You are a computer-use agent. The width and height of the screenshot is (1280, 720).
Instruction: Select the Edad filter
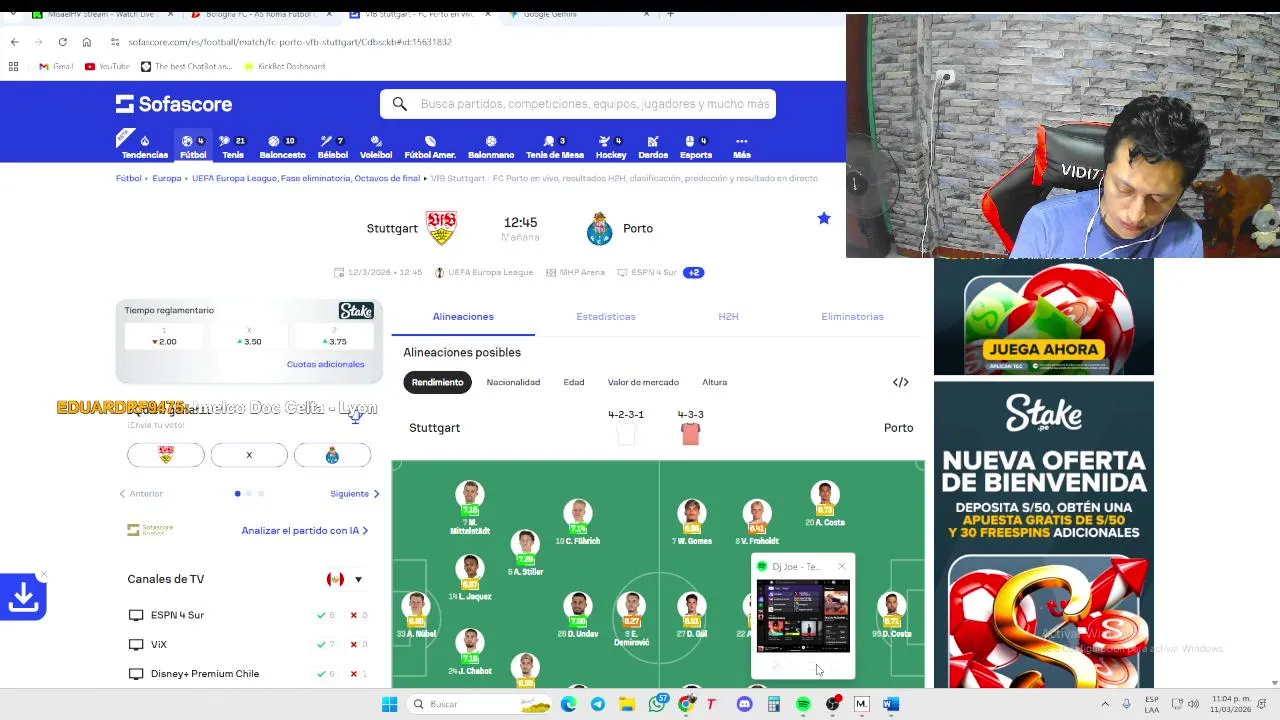574,382
